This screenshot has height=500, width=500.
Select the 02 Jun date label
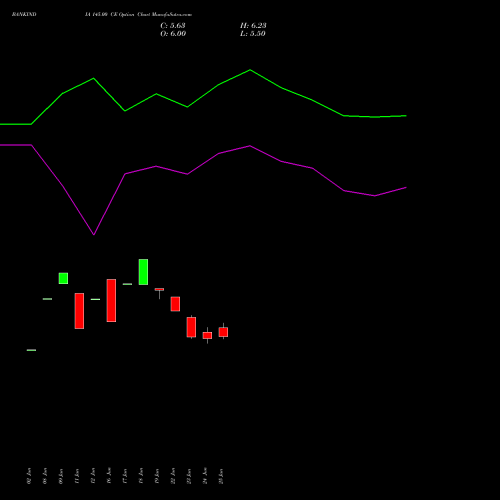[x=29, y=476]
